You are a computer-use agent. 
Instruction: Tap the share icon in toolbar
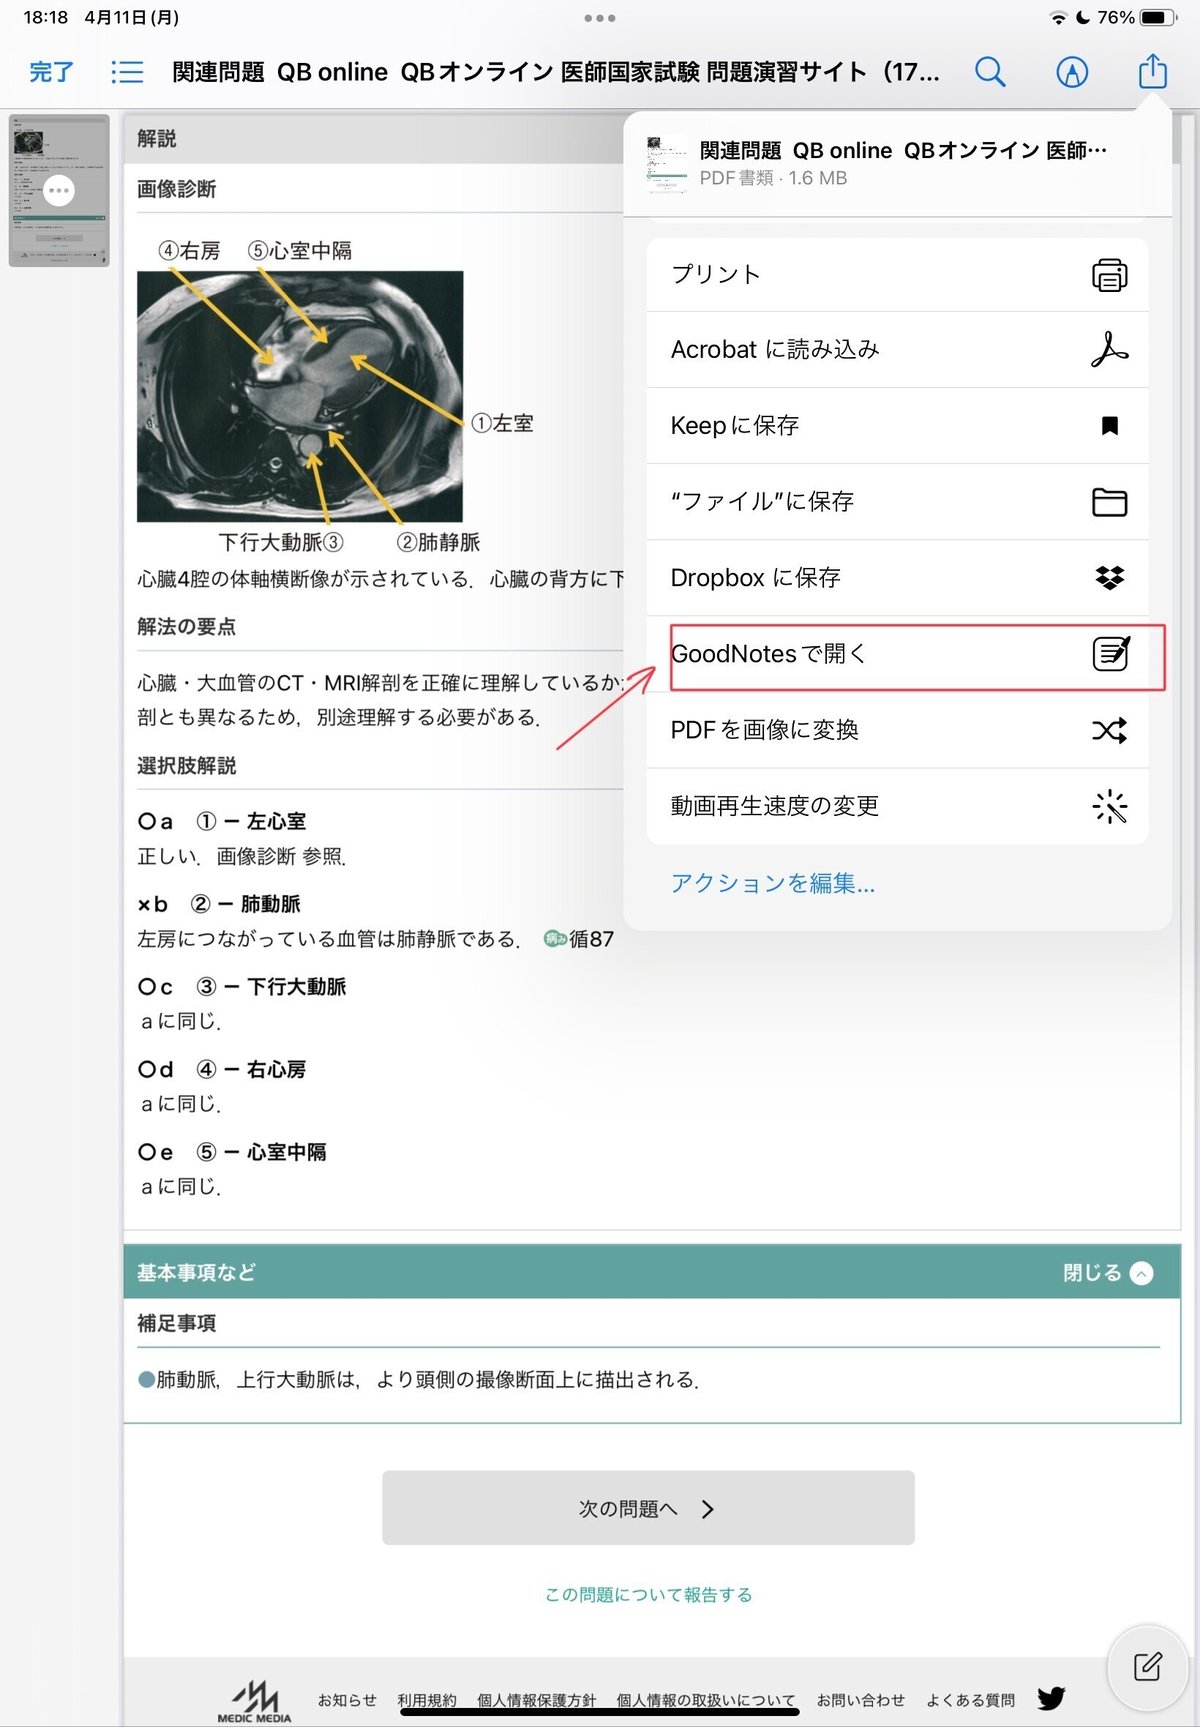(x=1153, y=71)
